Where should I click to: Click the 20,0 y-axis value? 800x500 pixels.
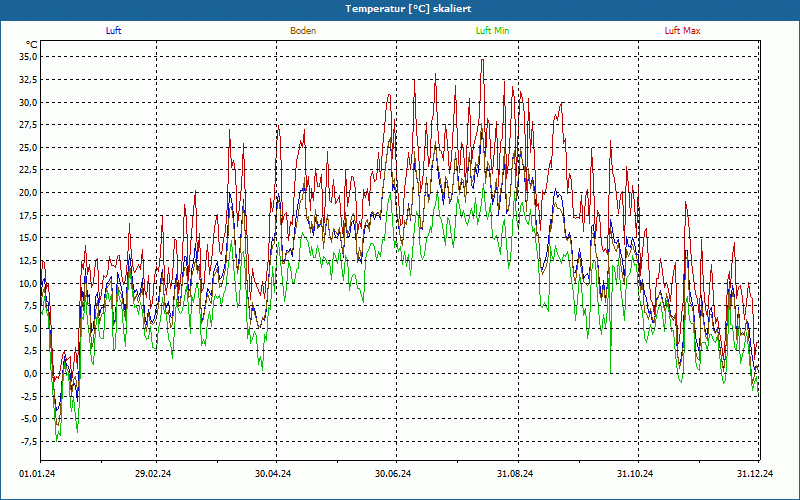point(28,193)
